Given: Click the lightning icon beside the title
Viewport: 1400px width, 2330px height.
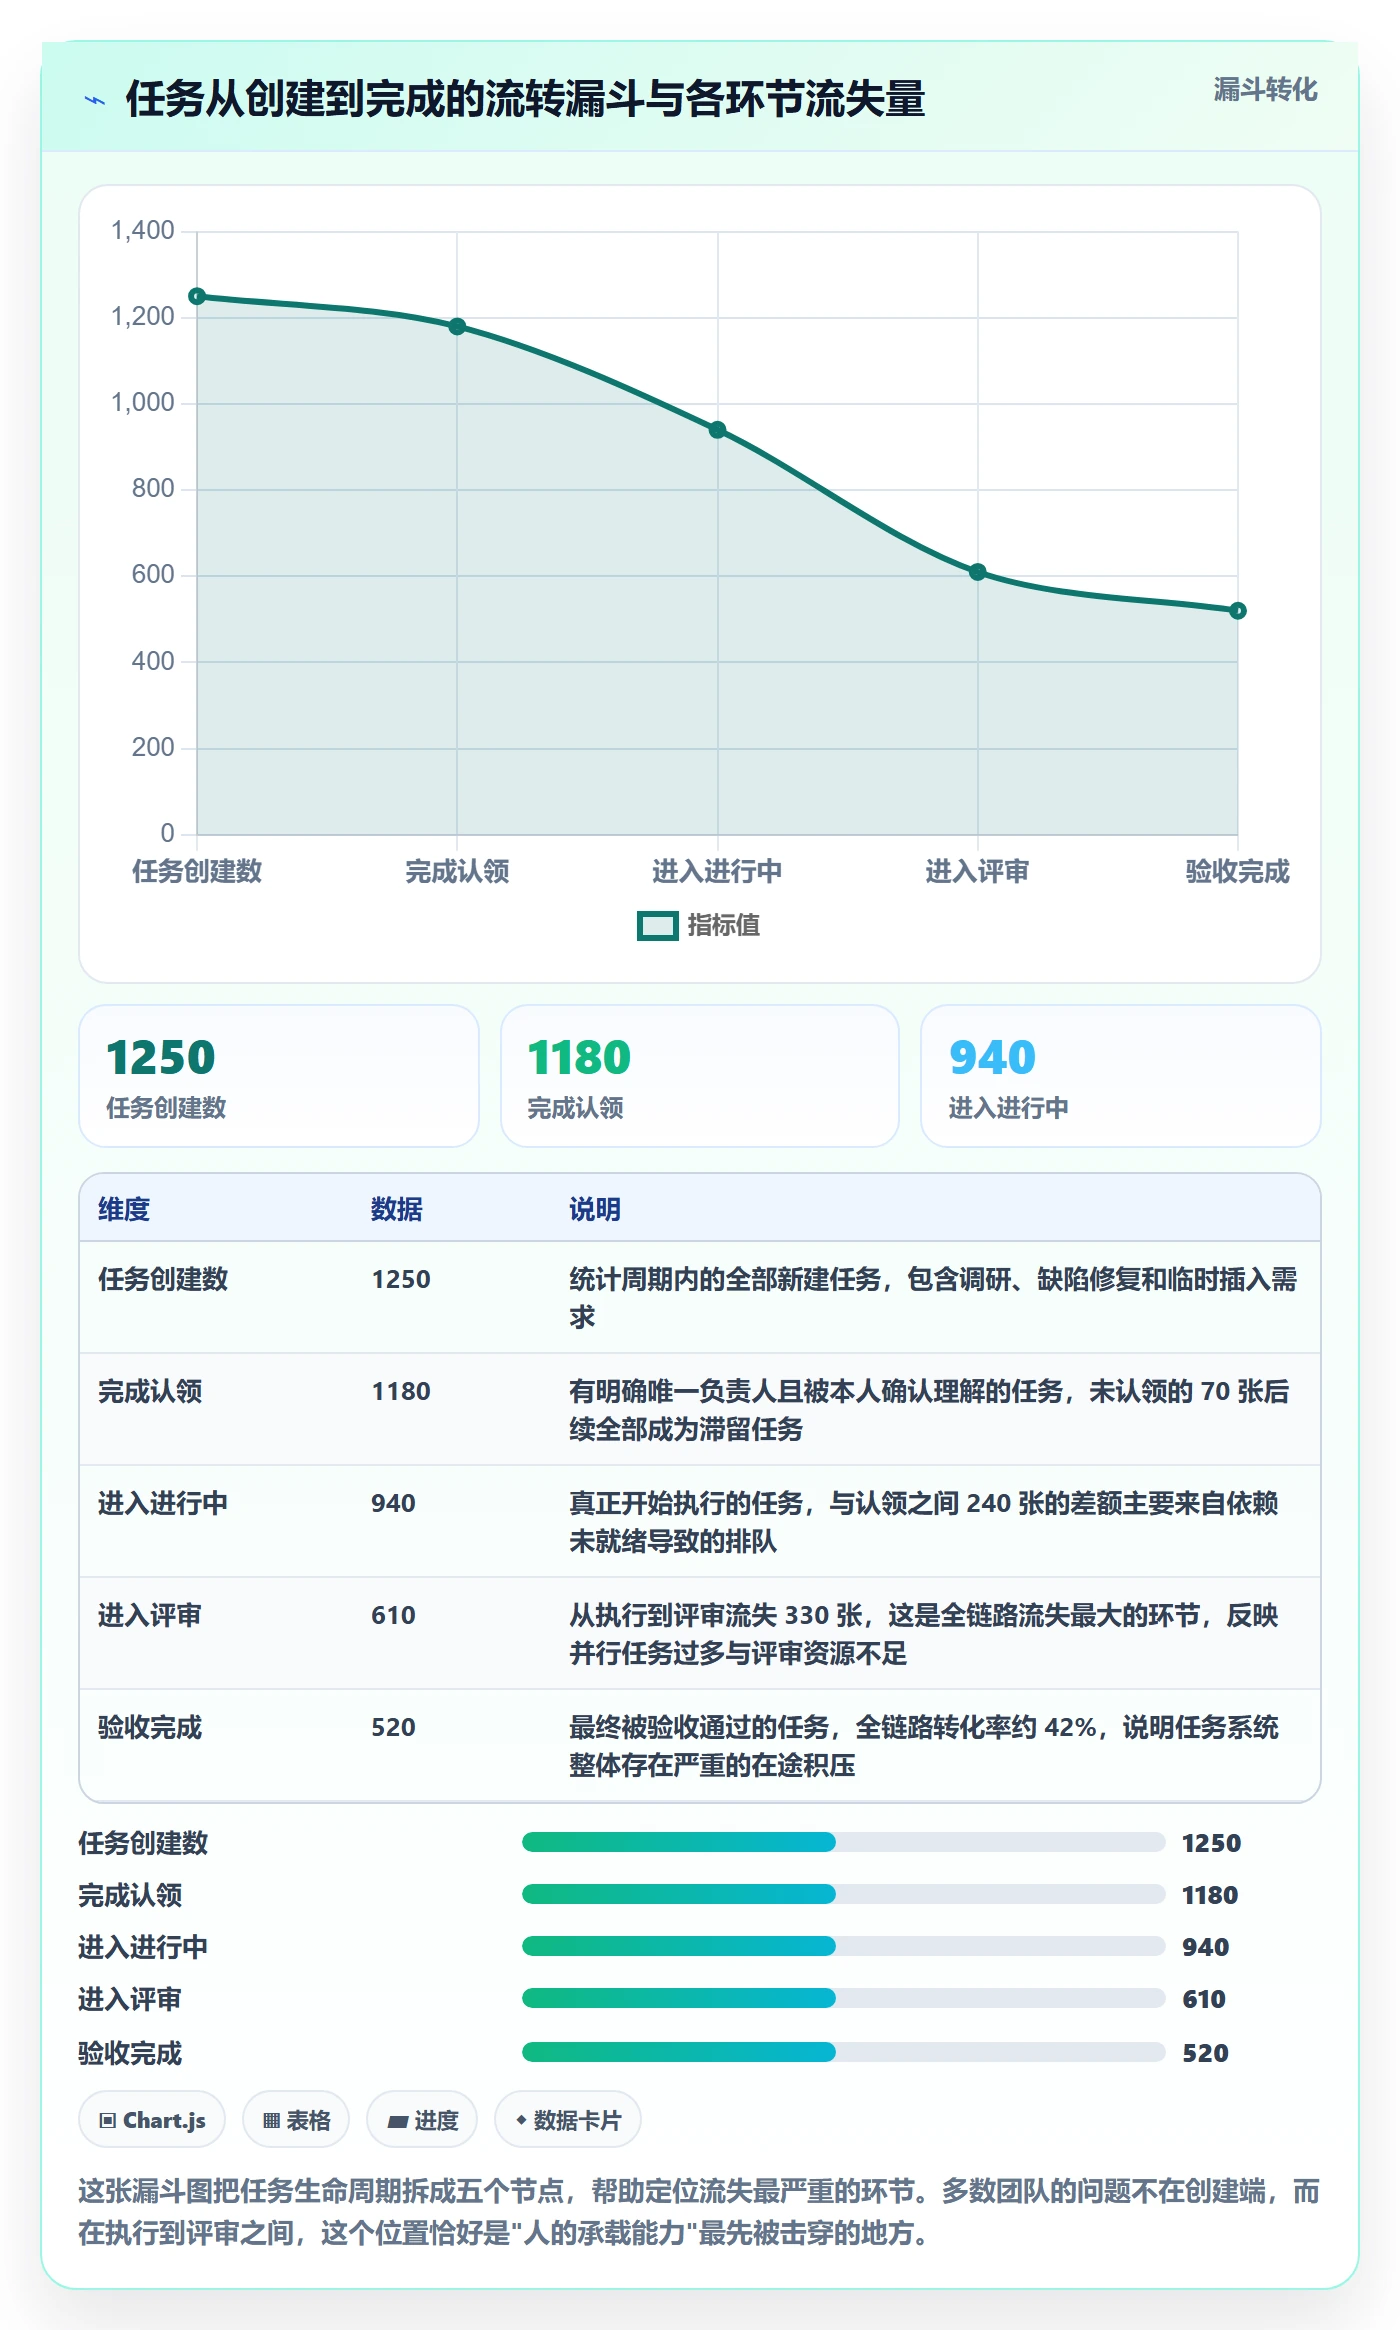Looking at the screenshot, I should click(x=95, y=100).
